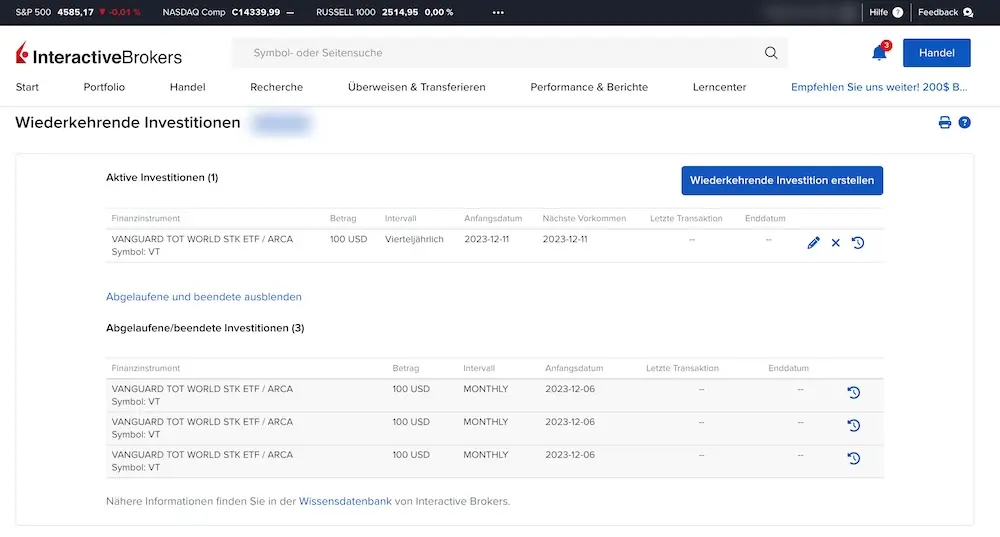View history of active Vierteljährlich investment
The image size is (1000, 537).
pos(858,243)
